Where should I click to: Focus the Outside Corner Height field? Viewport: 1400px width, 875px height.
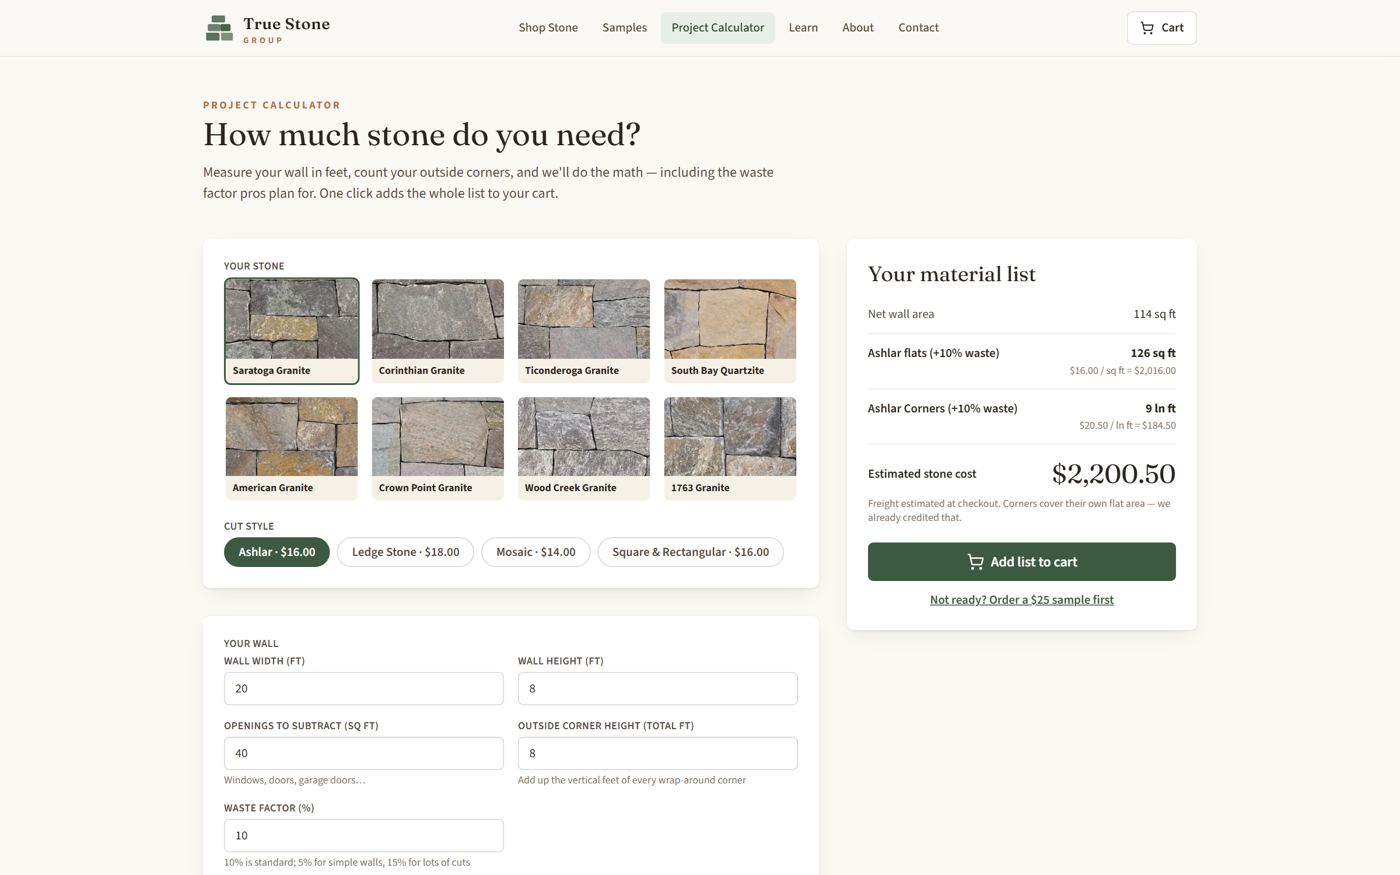[x=658, y=754]
